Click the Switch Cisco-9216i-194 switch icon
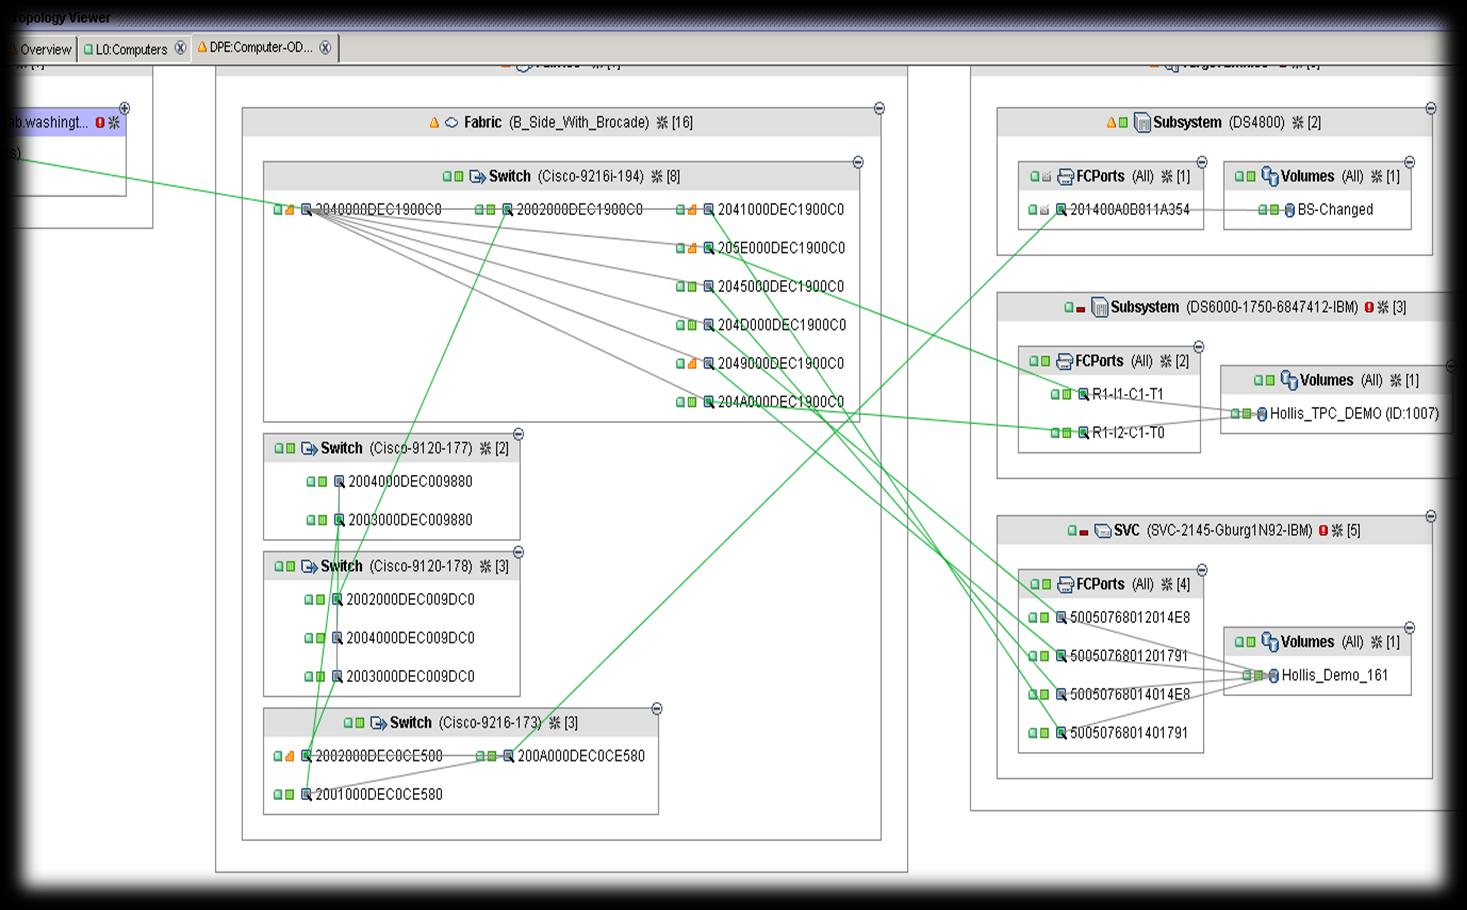The height and width of the screenshot is (910, 1467). point(477,177)
